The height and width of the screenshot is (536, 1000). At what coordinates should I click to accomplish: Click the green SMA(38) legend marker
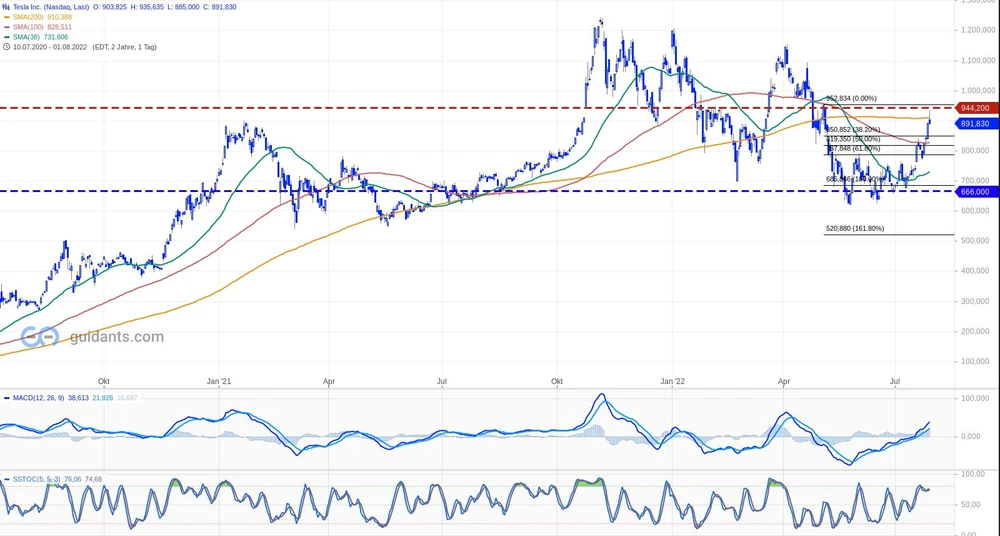pyautogui.click(x=7, y=36)
